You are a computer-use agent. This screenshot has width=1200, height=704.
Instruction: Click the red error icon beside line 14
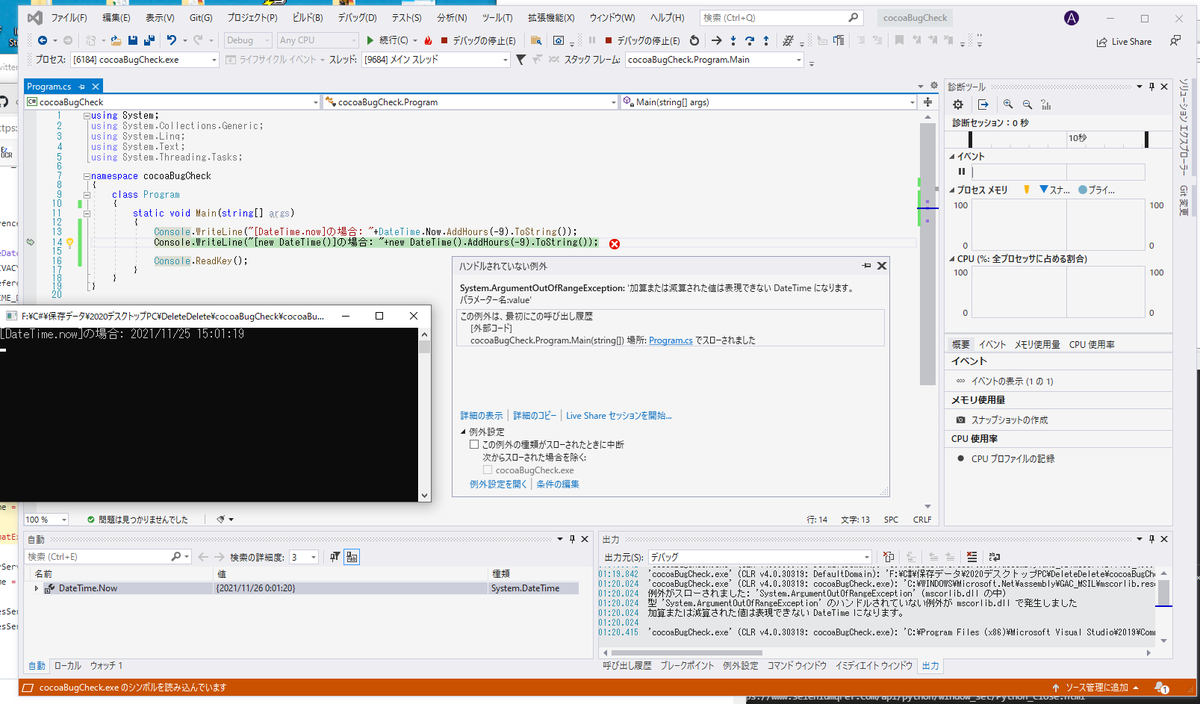pyautogui.click(x=614, y=243)
